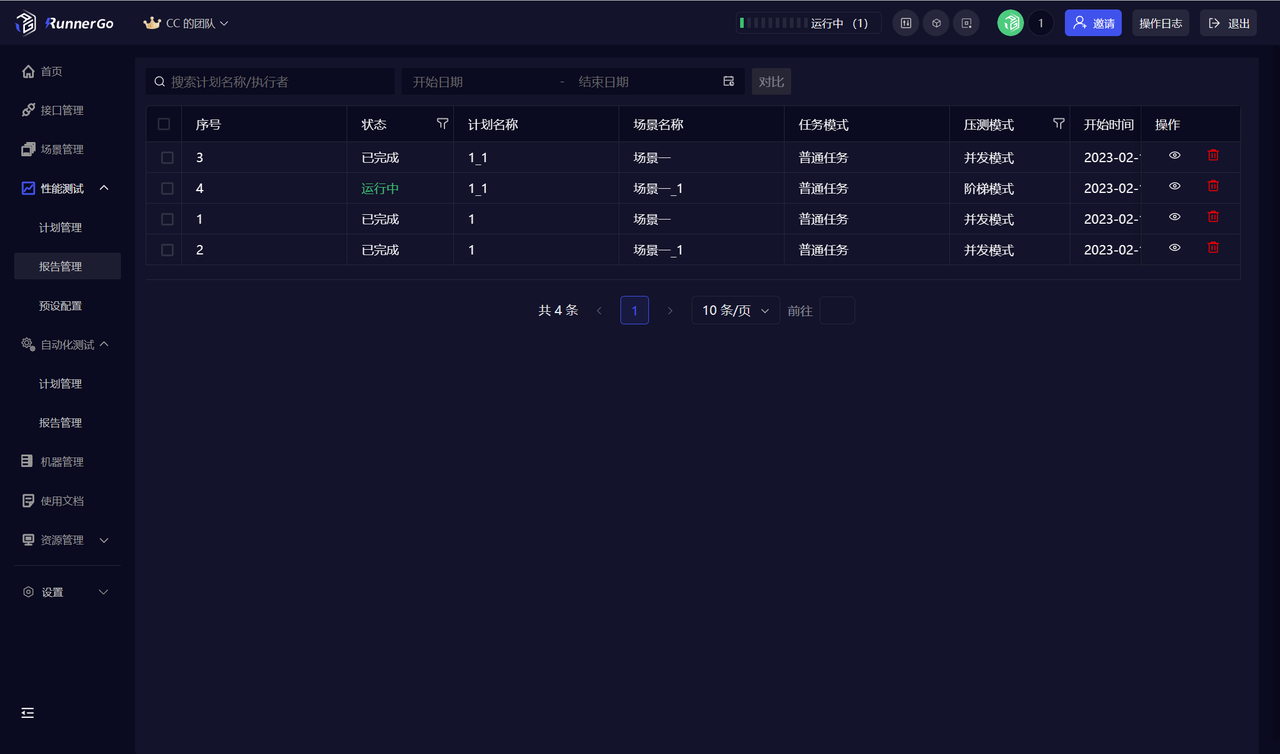Click the 接口管理 plug icon

(28, 110)
